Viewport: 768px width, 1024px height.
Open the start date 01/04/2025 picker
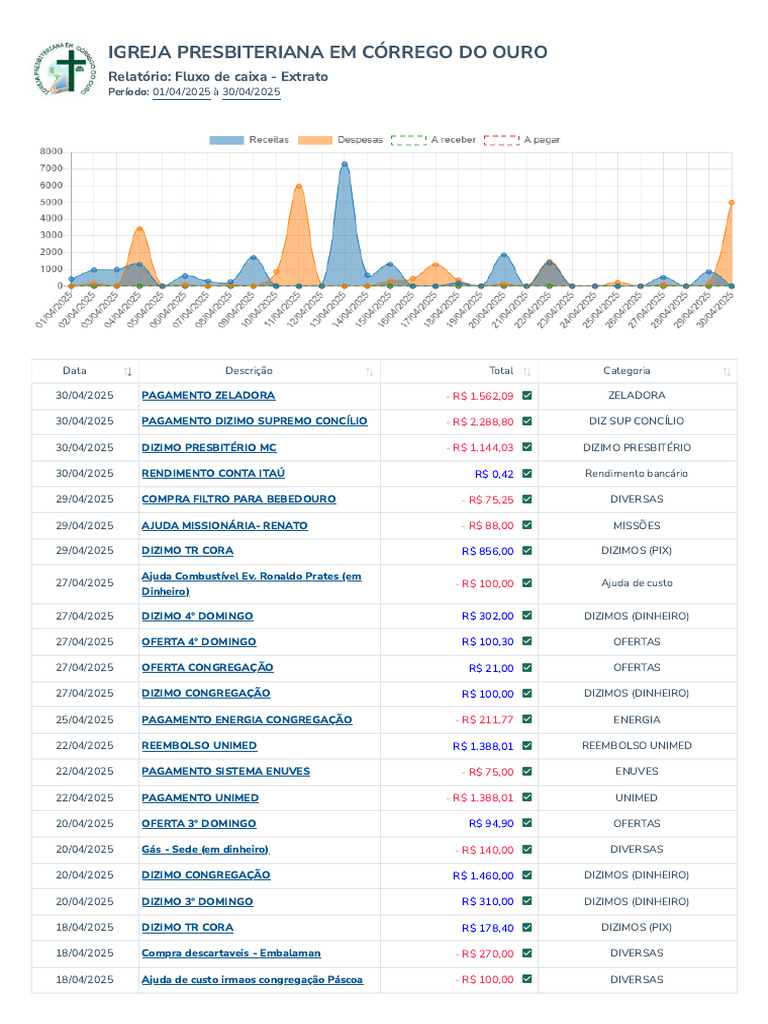pos(182,92)
